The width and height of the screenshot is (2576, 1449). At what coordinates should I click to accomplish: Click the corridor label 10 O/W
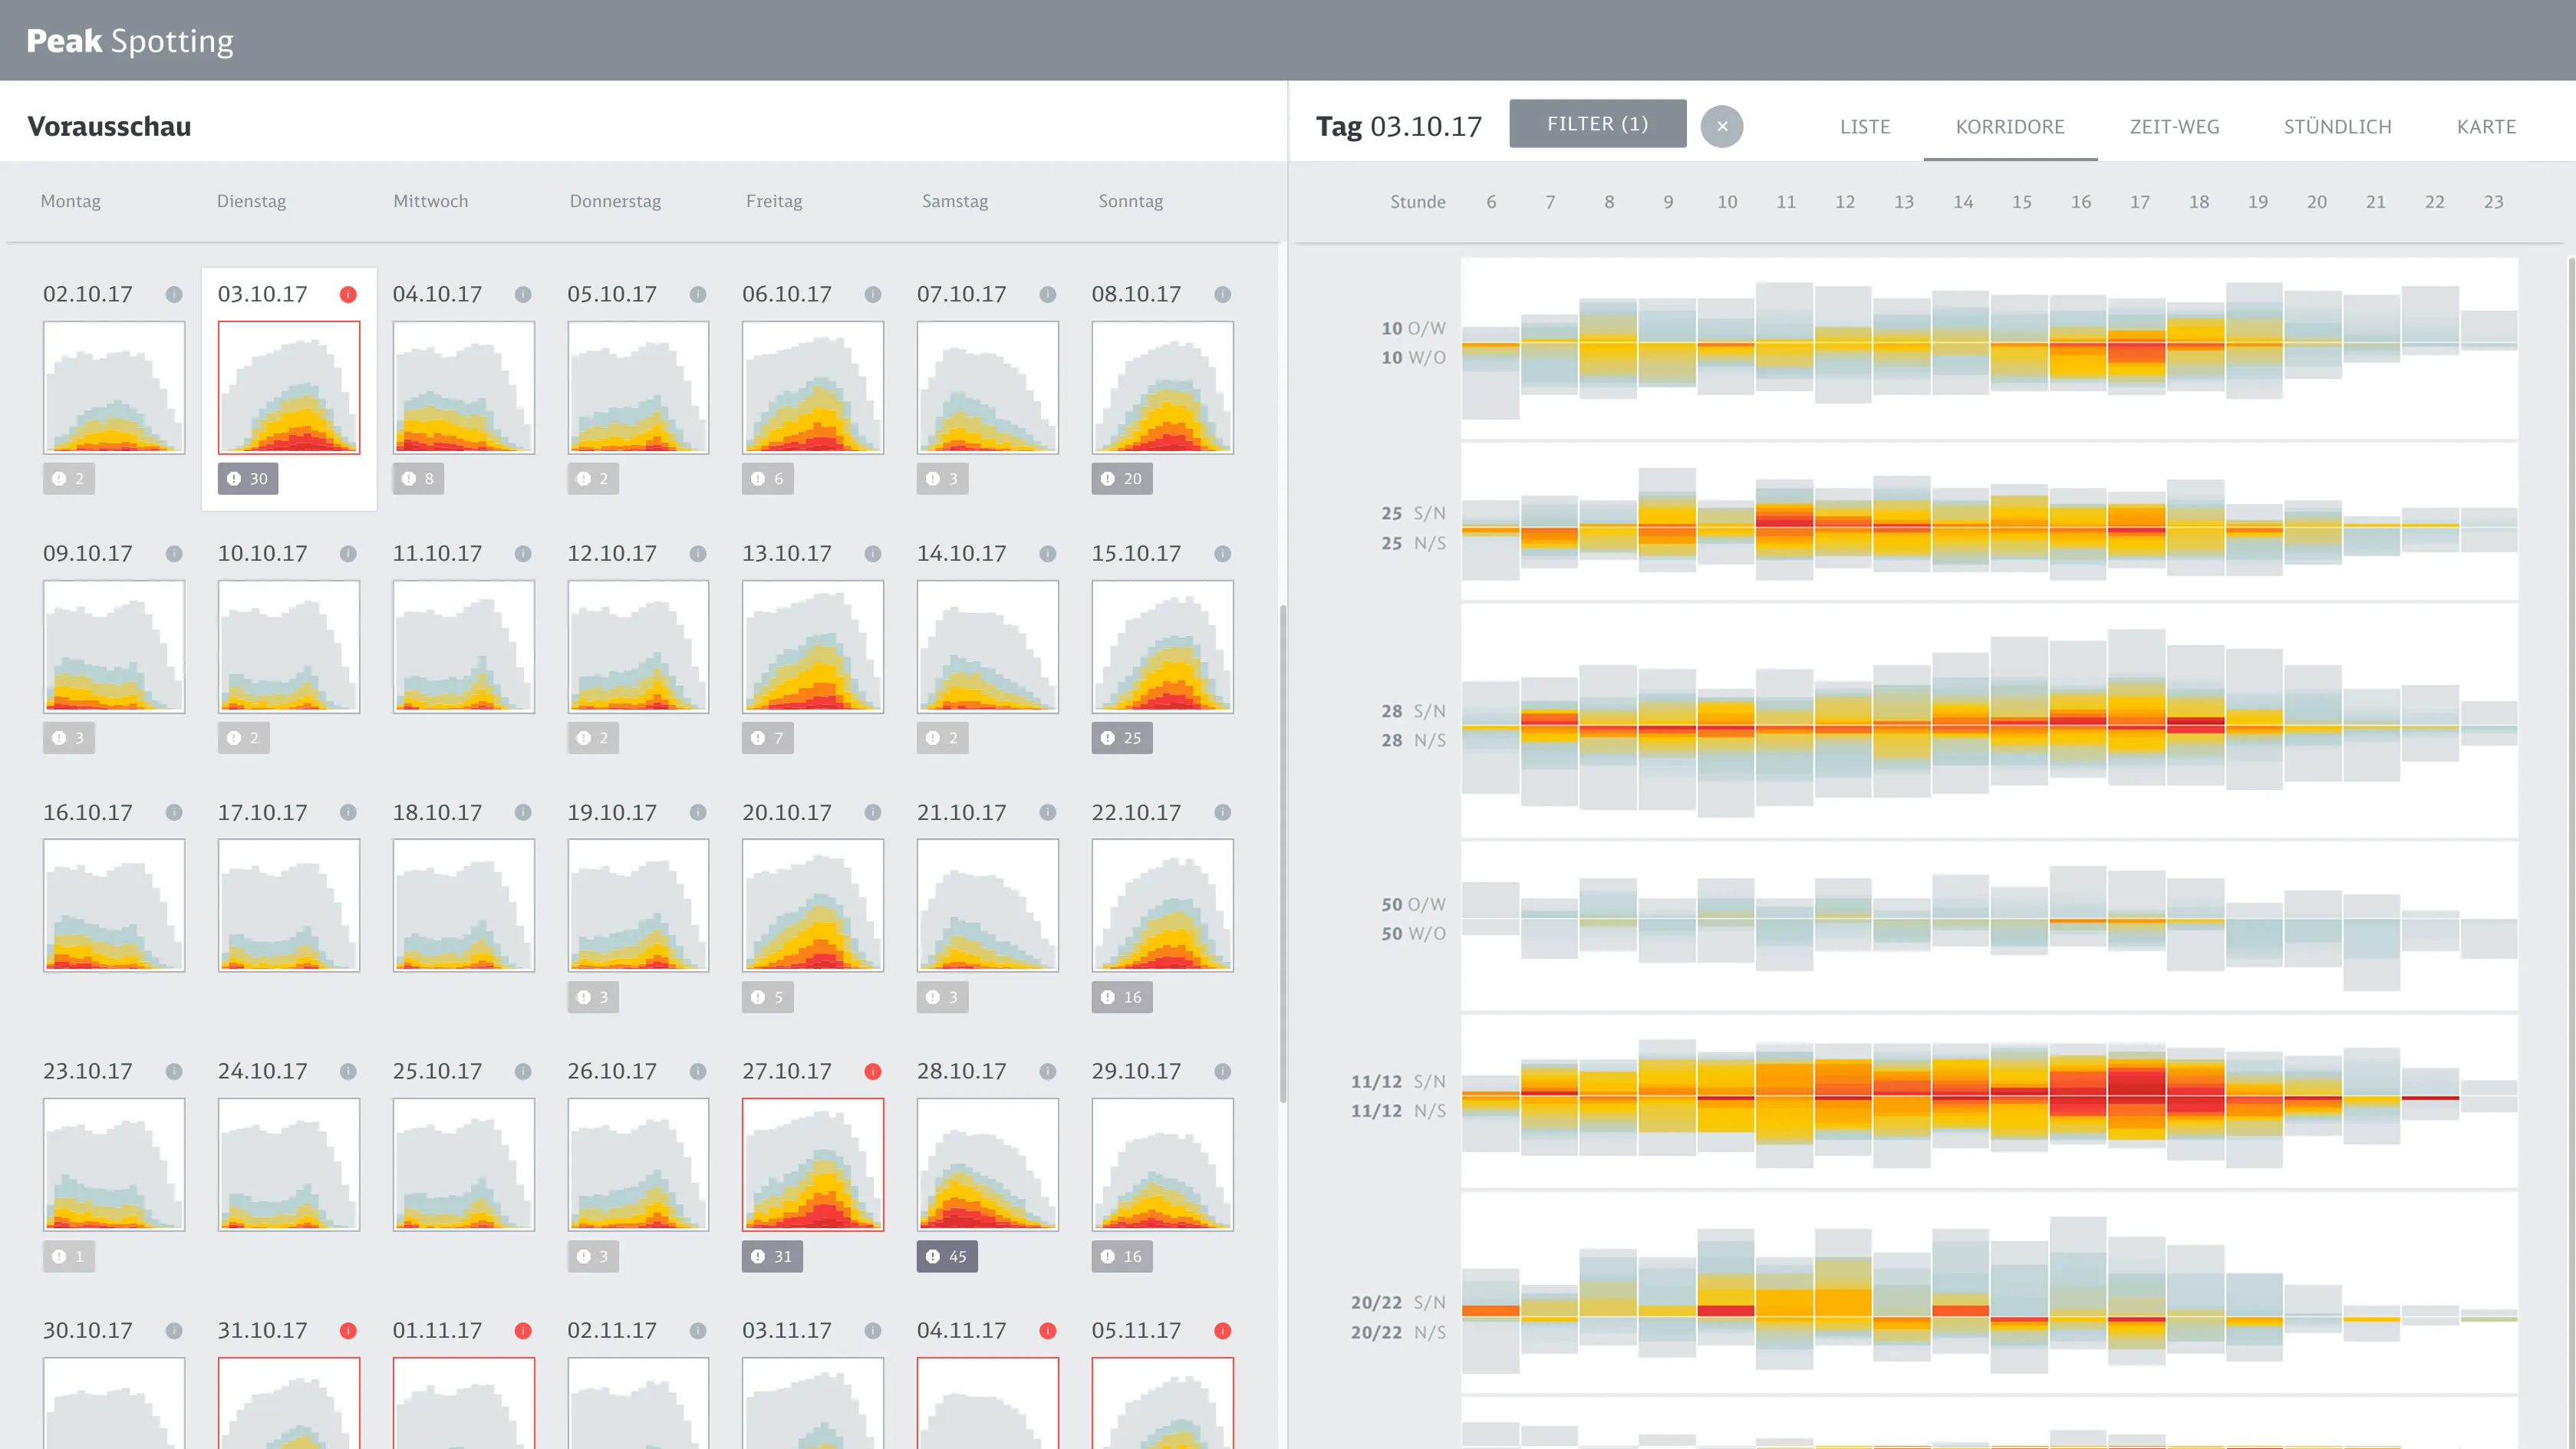point(1413,328)
